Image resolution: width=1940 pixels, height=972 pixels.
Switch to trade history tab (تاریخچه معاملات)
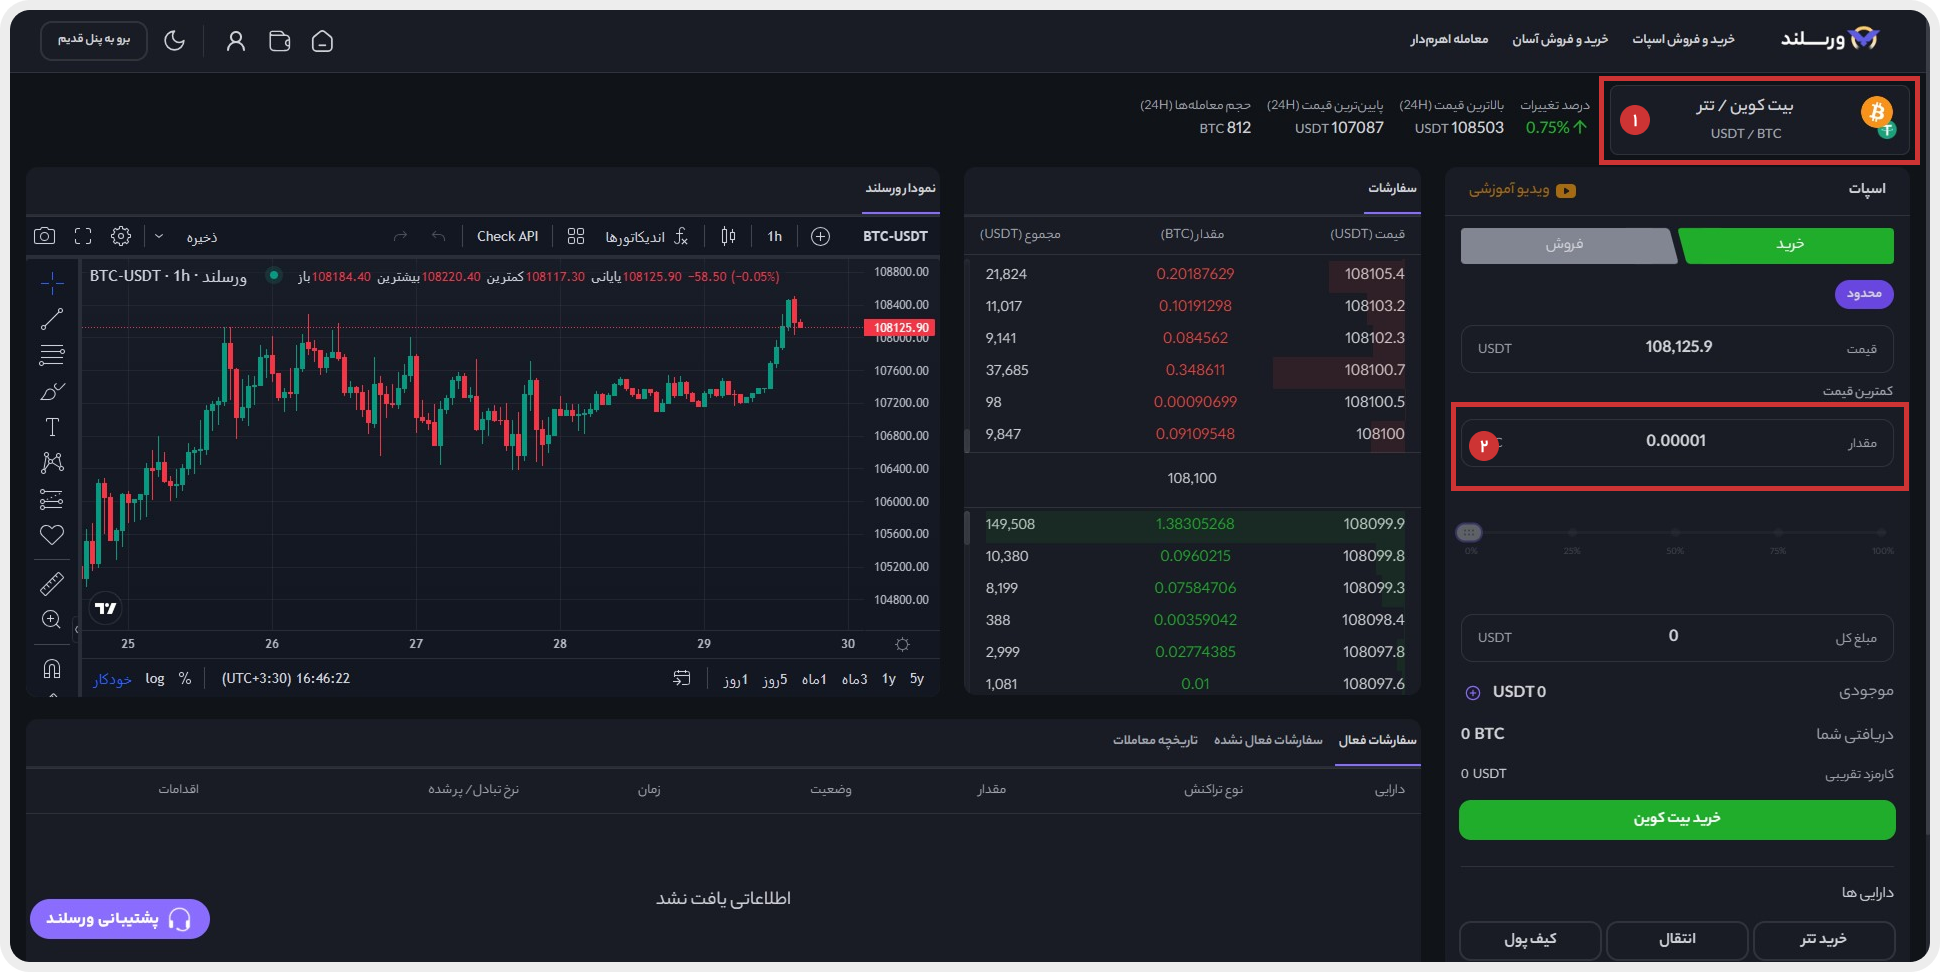1155,740
